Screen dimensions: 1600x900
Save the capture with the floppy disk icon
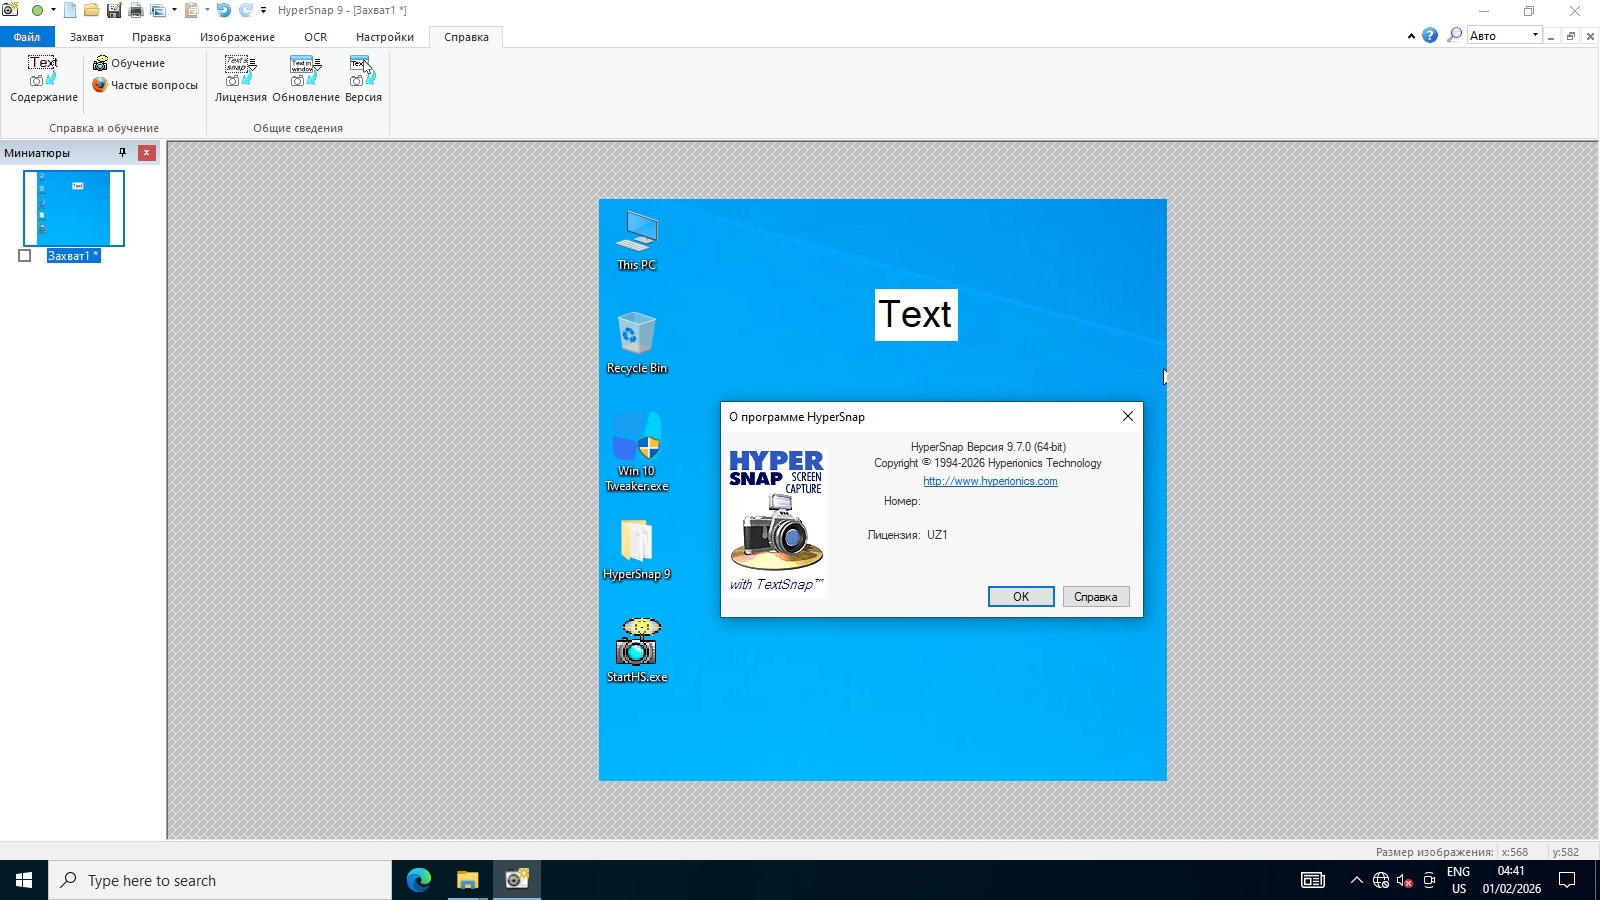point(114,10)
